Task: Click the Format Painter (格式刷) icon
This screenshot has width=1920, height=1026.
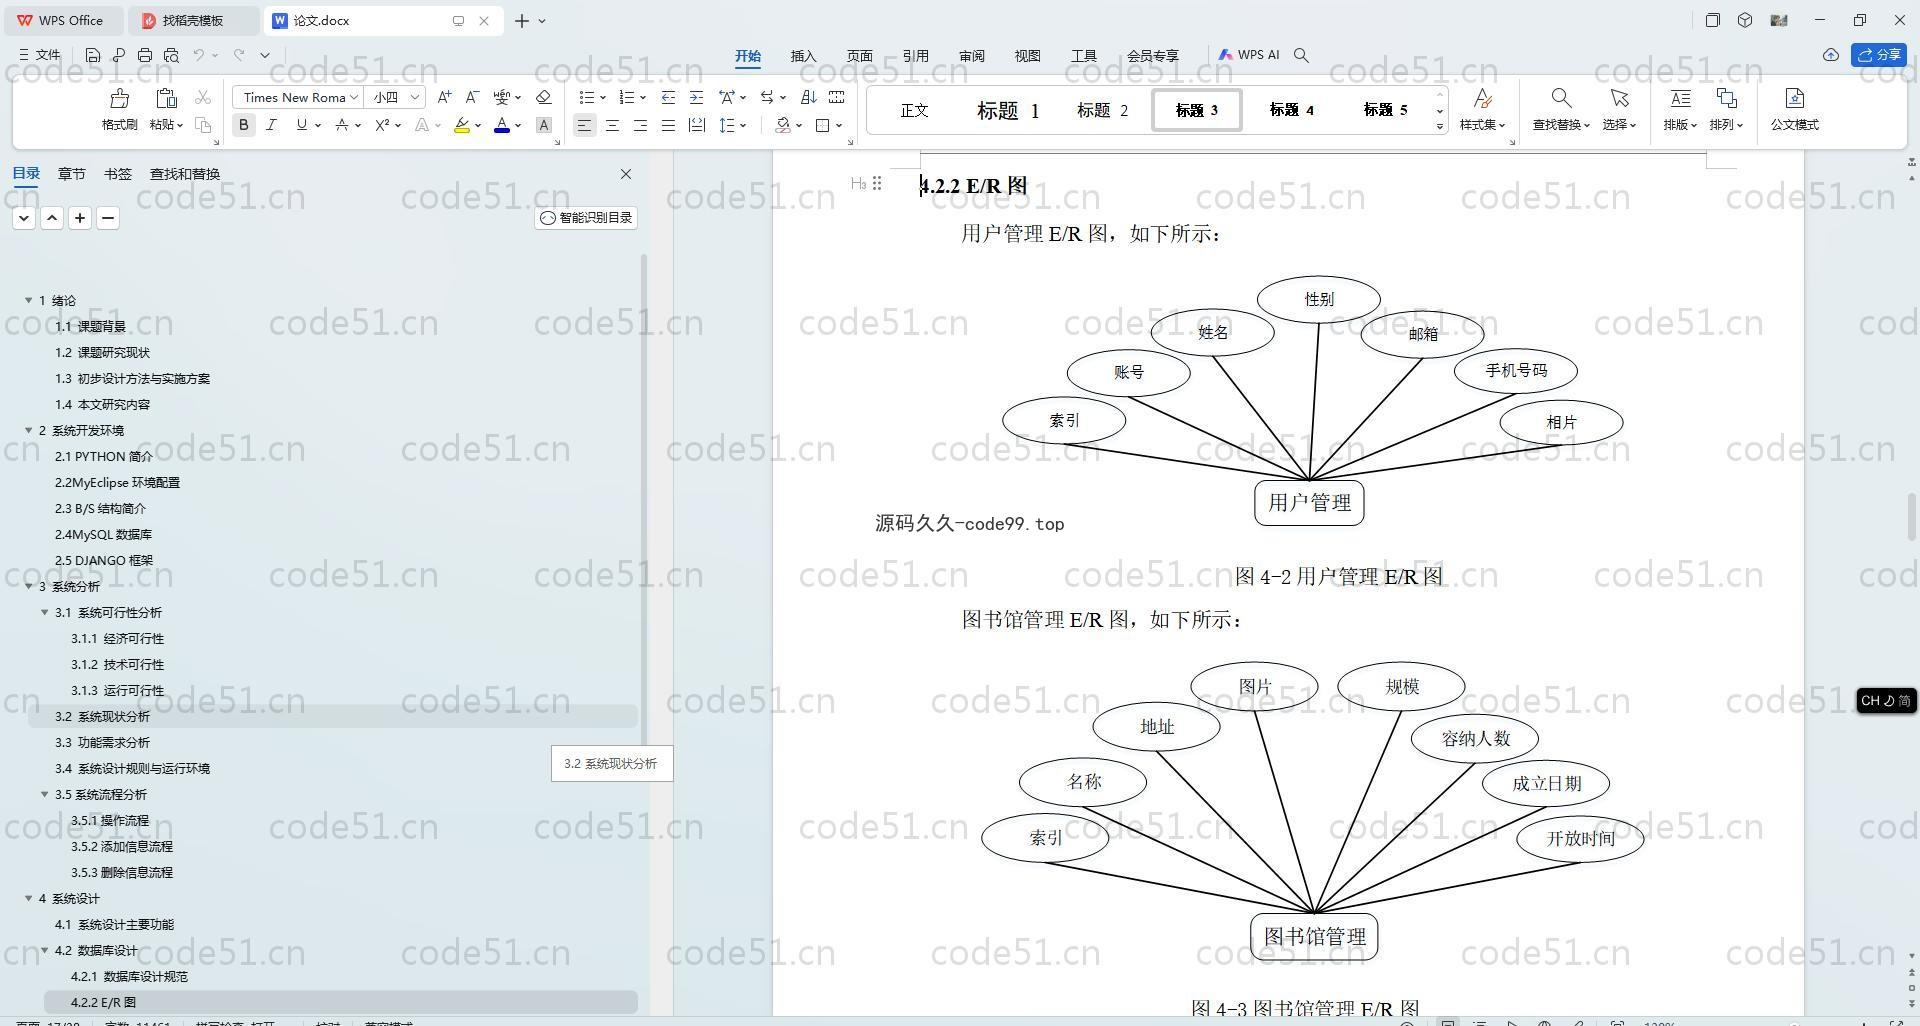Action: [119, 109]
